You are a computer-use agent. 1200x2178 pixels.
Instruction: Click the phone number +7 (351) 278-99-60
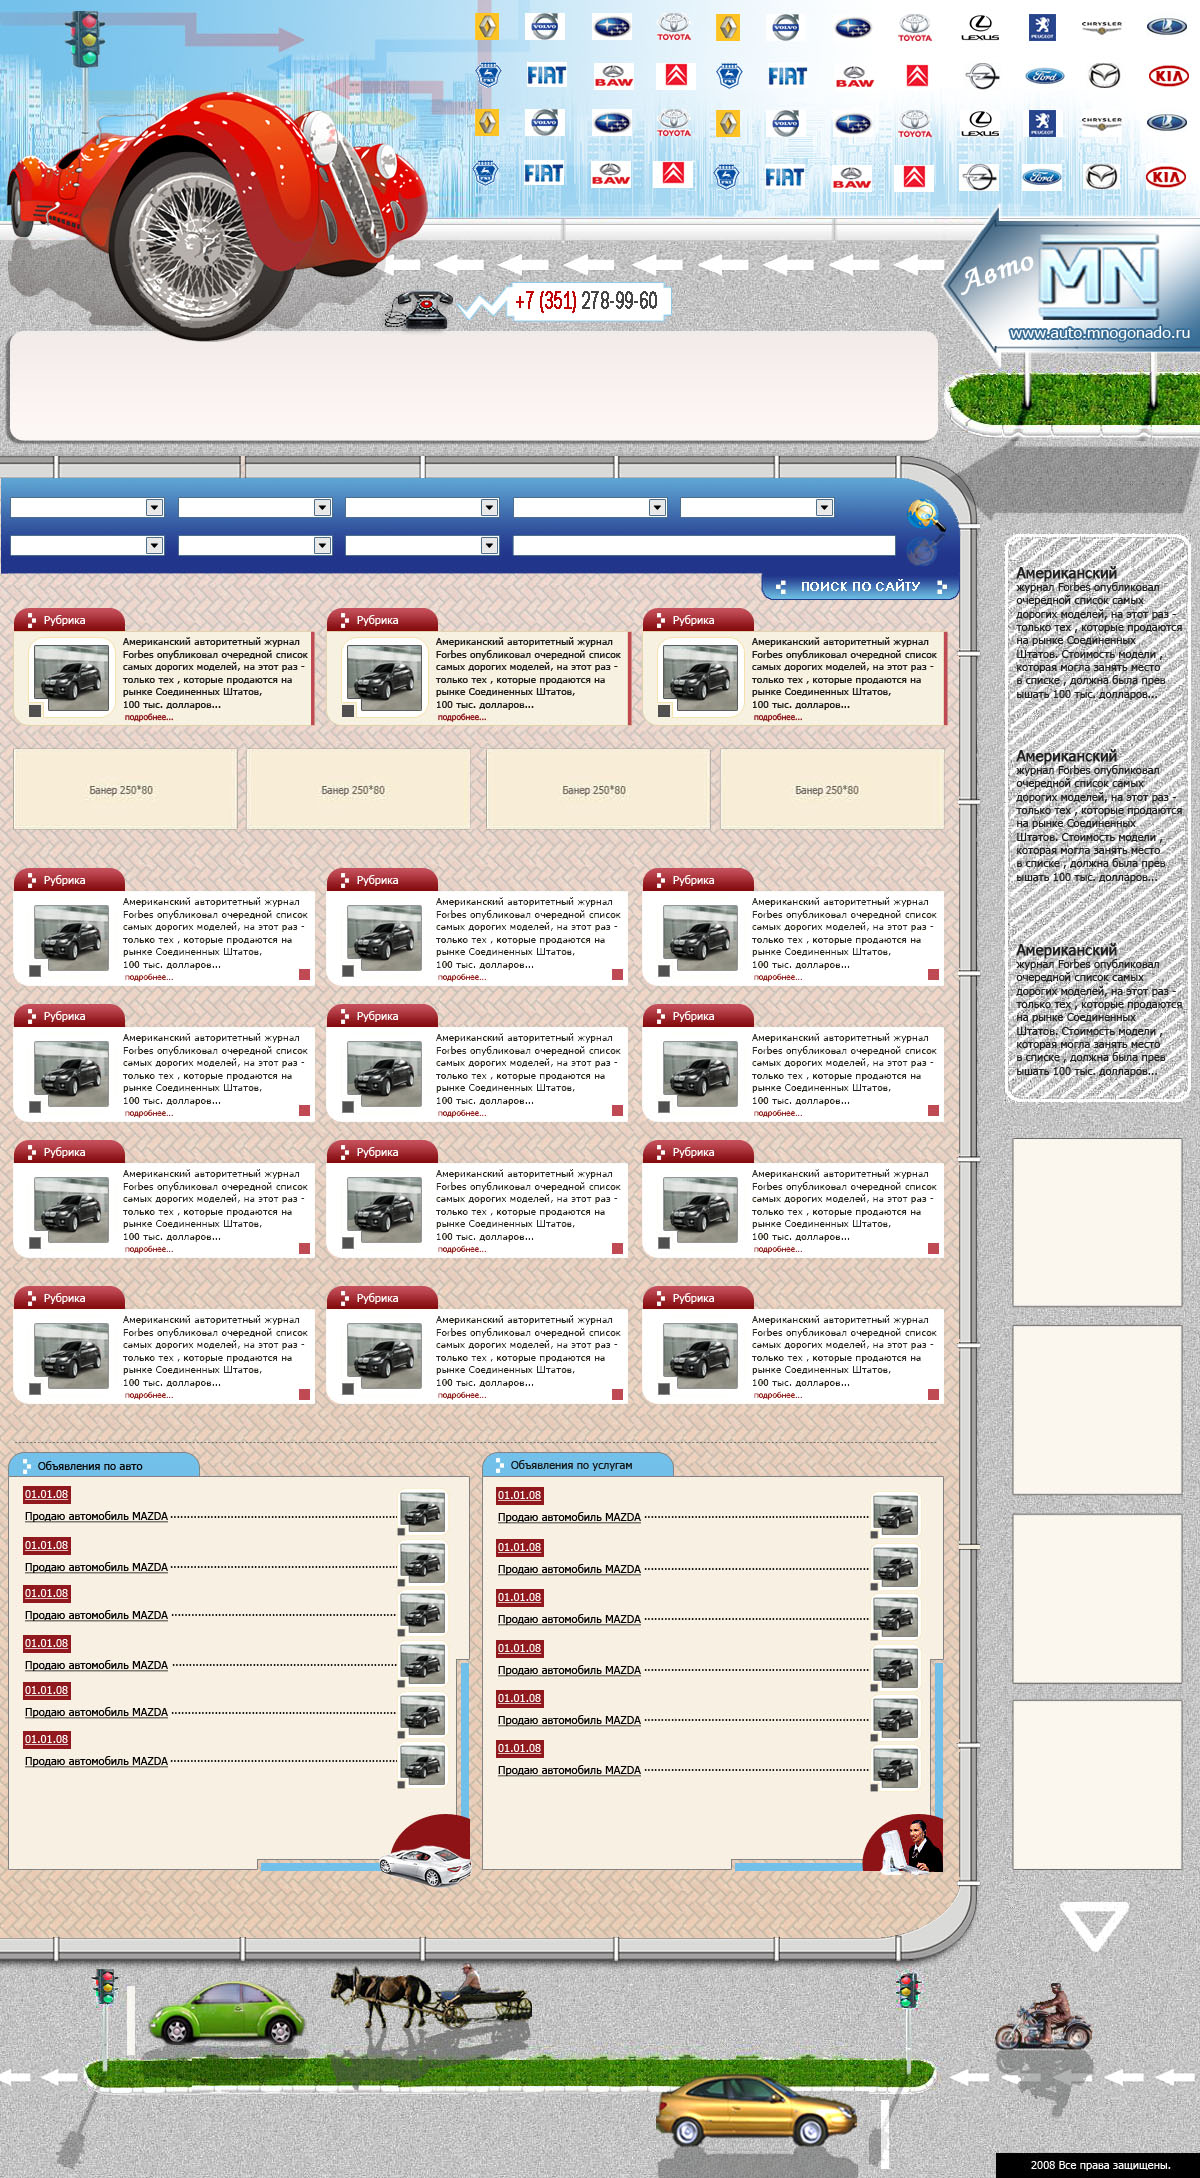click(586, 301)
